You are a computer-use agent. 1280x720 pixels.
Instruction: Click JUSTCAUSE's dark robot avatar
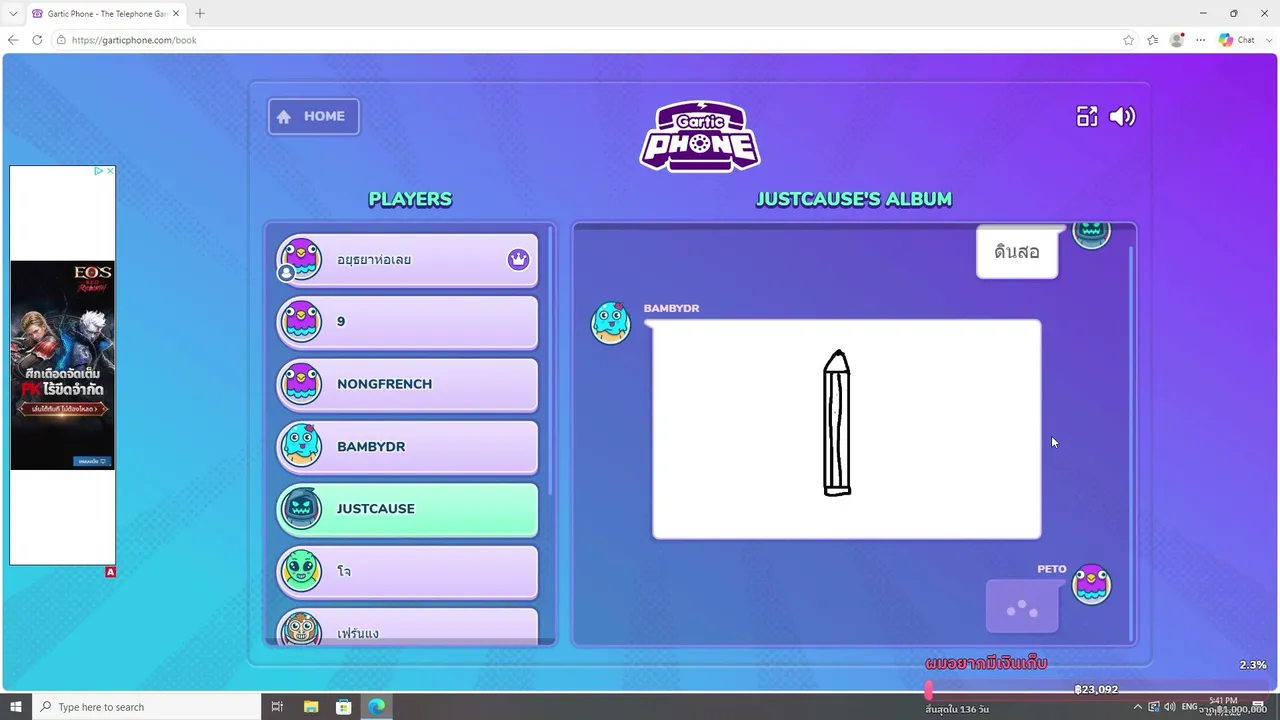coord(301,509)
